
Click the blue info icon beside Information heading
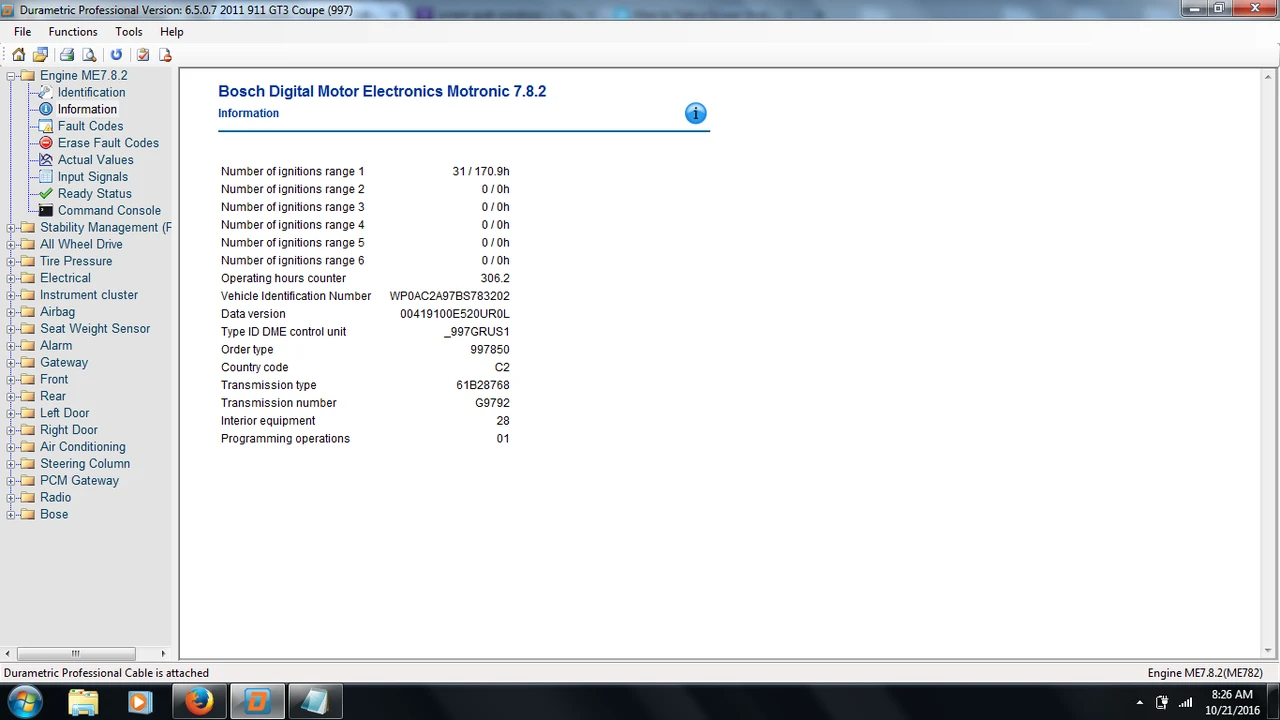695,113
